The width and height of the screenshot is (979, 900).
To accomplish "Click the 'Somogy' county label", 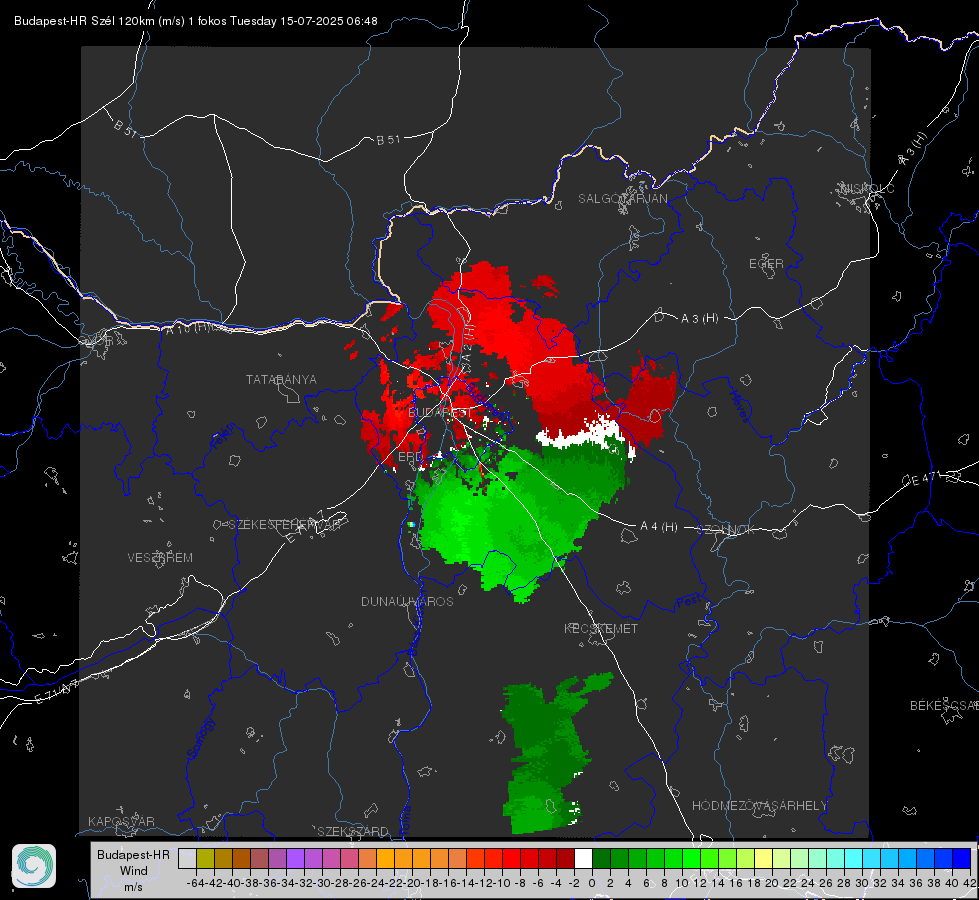I will pyautogui.click(x=200, y=738).
